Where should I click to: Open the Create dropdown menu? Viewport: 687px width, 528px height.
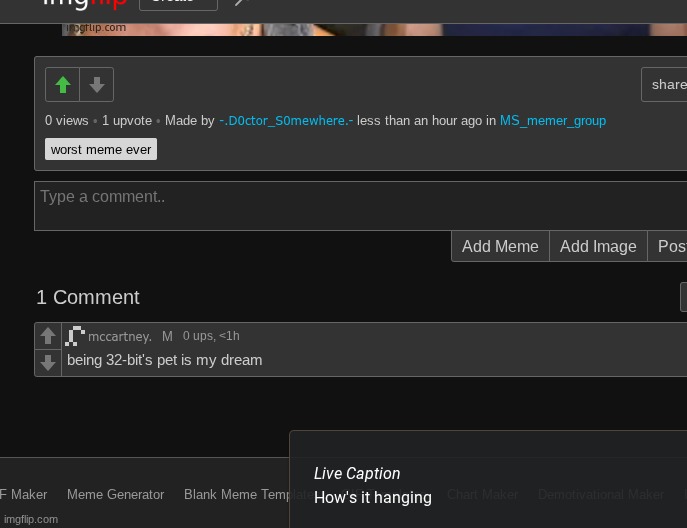coord(178,3)
